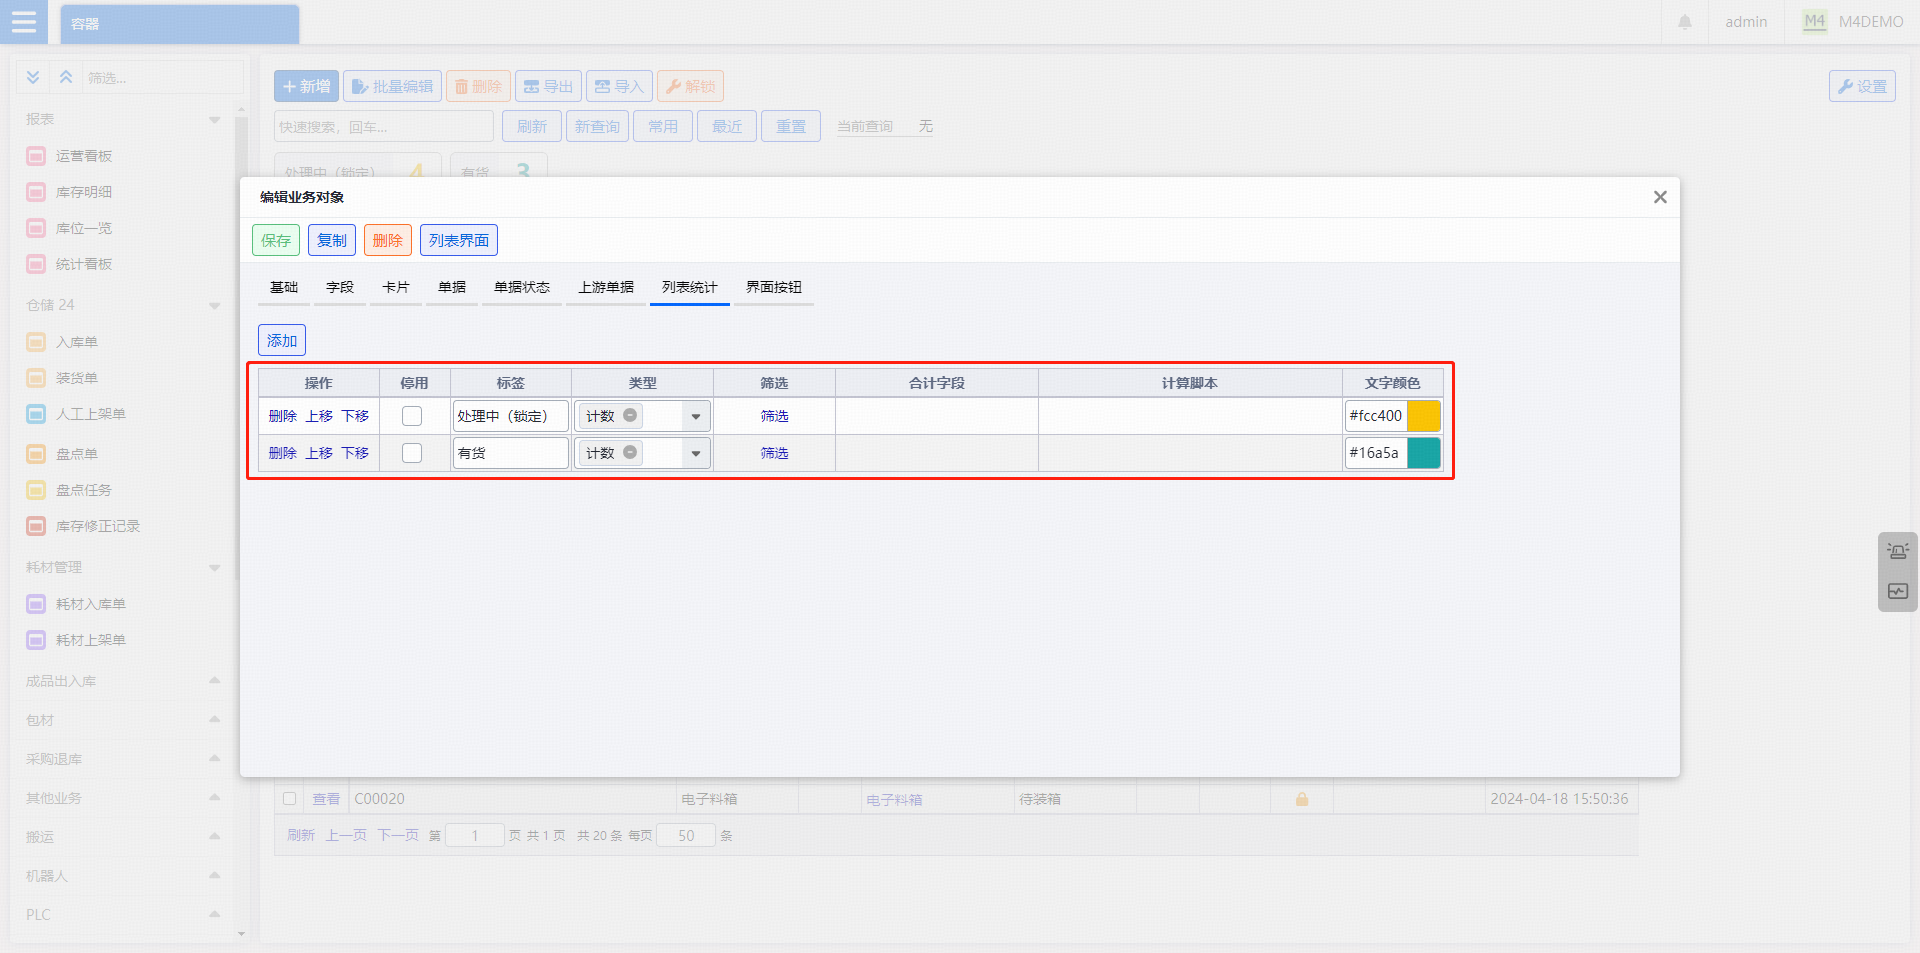This screenshot has height=953, width=1920.
Task: Collapse the 仓储 24 sidebar group
Action: (x=214, y=305)
